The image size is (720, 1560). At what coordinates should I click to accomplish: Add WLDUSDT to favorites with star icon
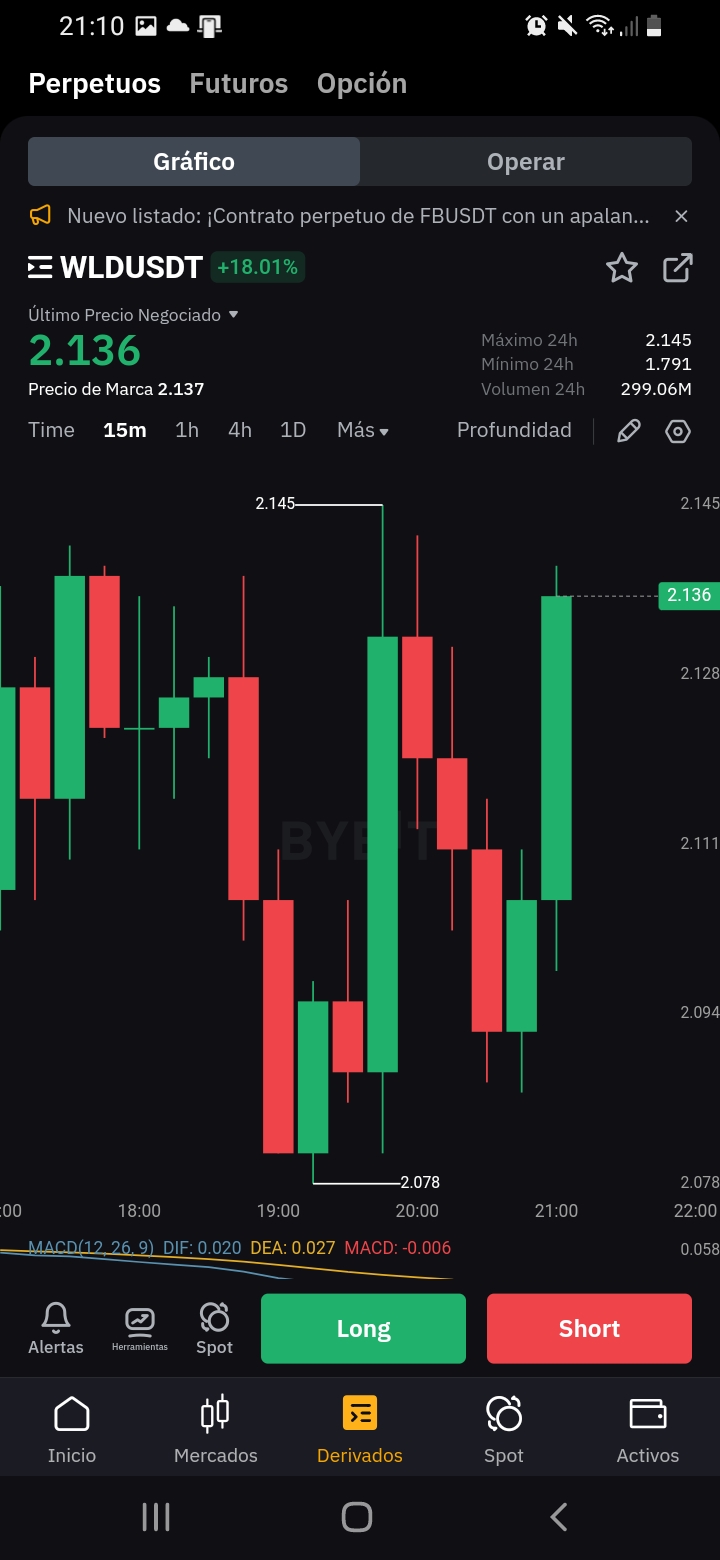point(622,268)
